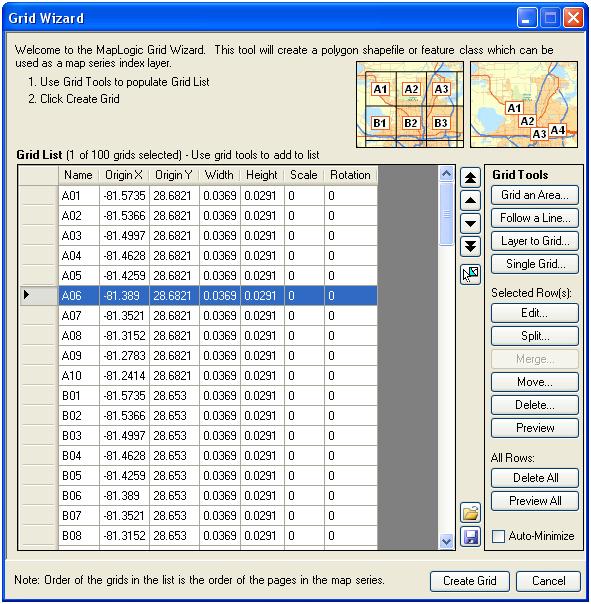Move selected row to top of list

click(x=470, y=178)
